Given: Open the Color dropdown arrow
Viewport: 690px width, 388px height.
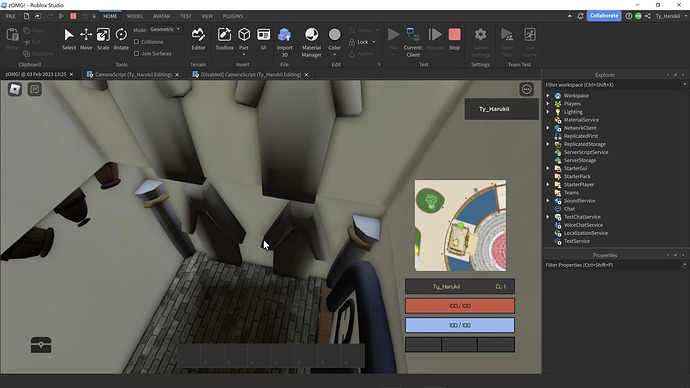Looking at the screenshot, I should 334,55.
